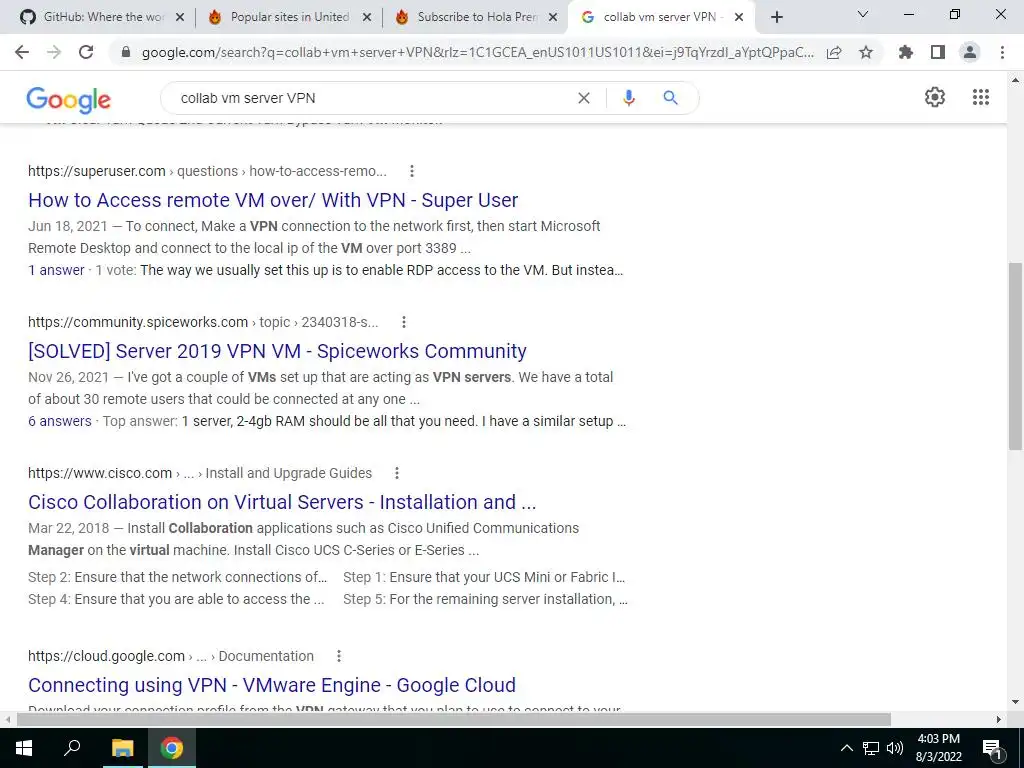
Task: Close the Popular sites tab
Action: (367, 18)
